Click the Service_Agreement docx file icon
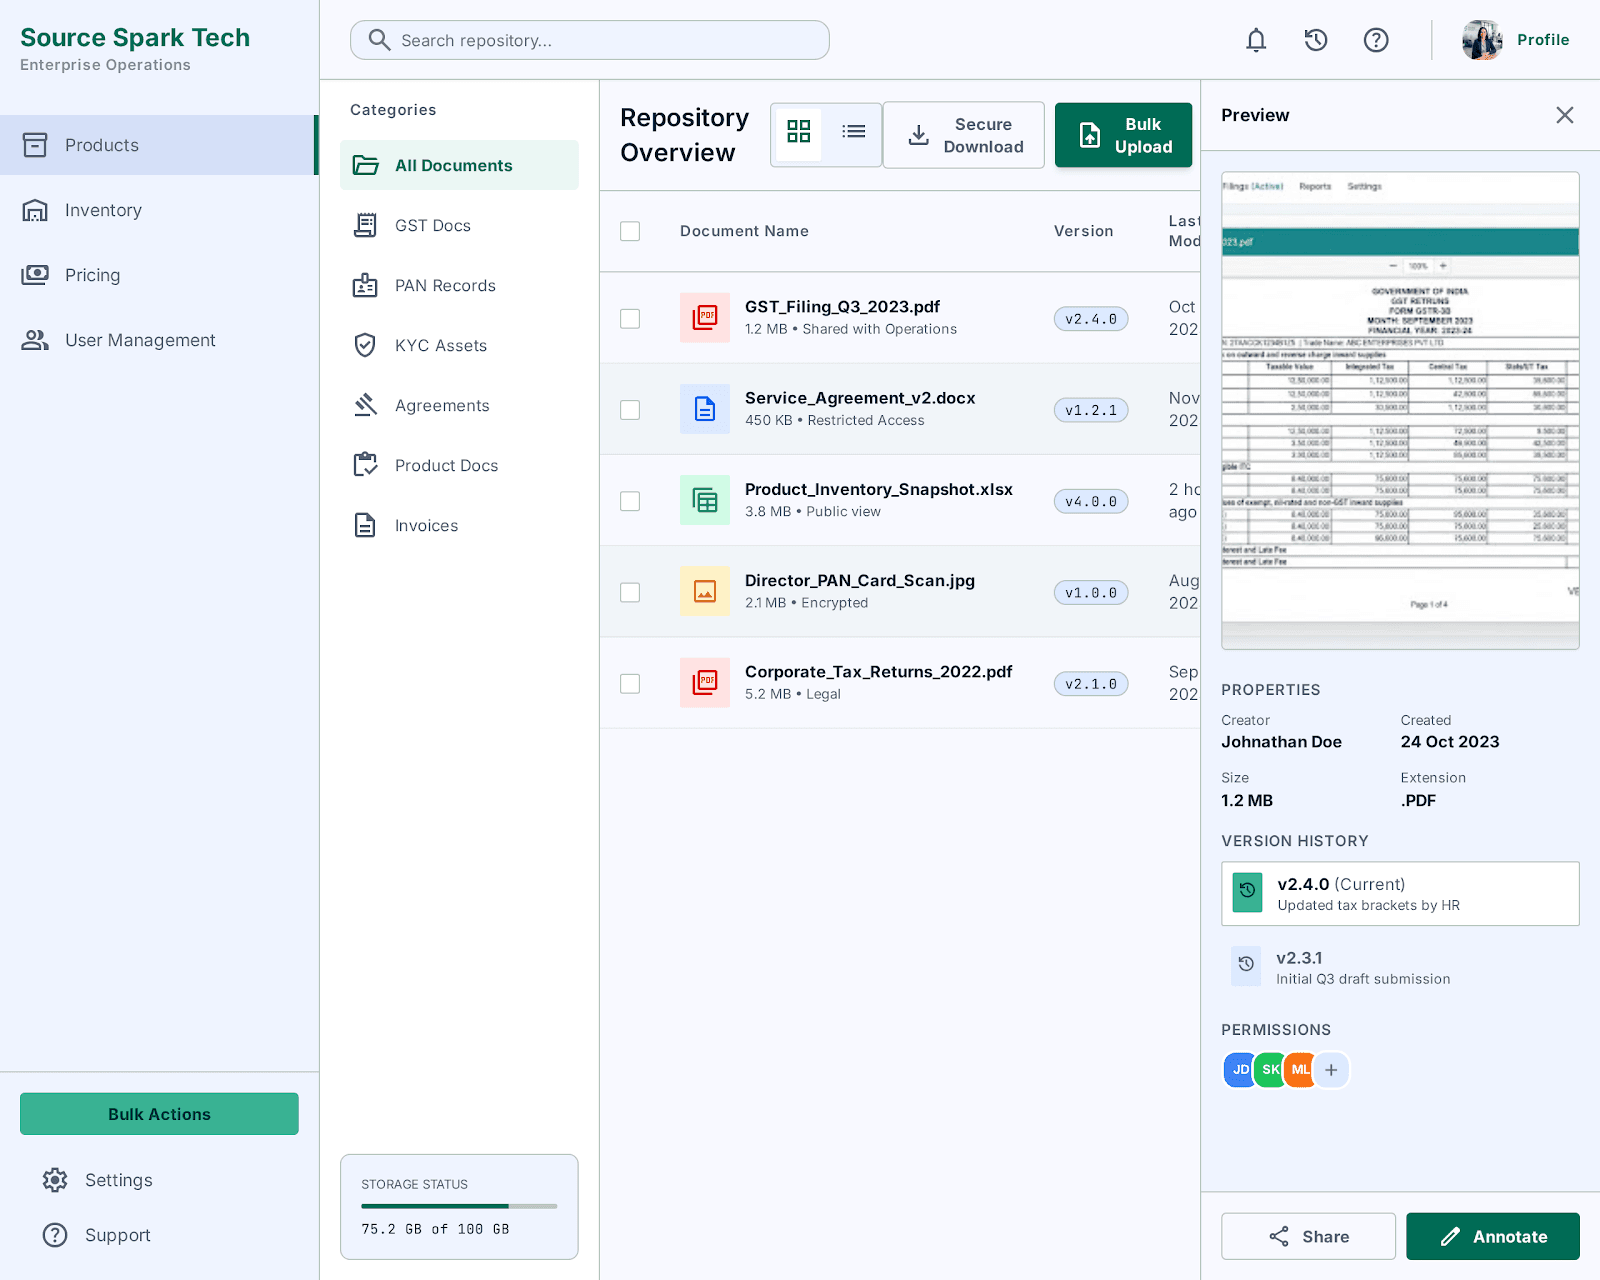 coord(705,409)
